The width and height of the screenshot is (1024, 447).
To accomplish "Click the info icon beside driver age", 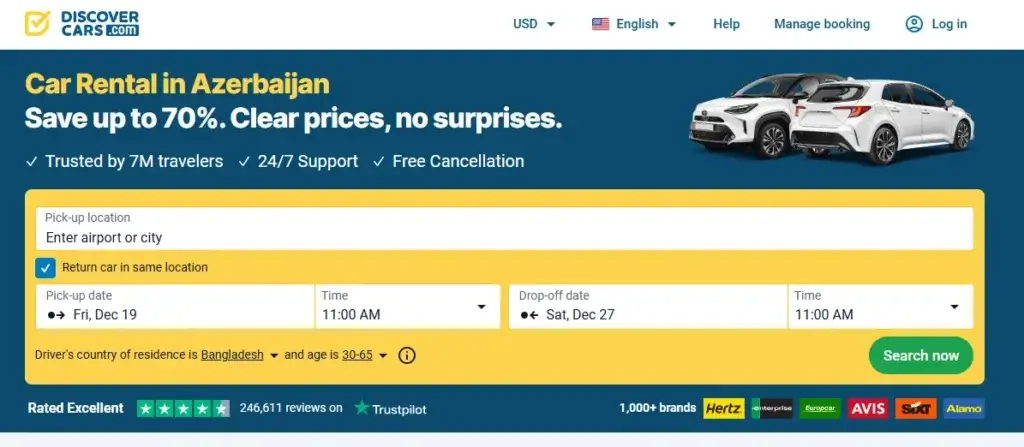I will (407, 355).
